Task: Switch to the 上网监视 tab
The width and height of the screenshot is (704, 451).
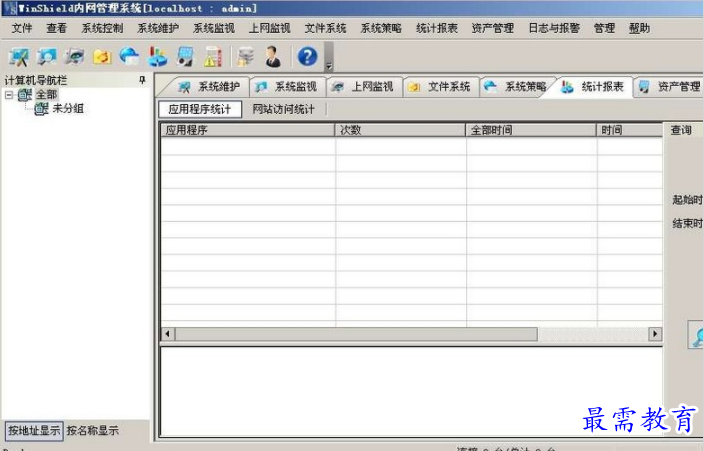Action: 364,87
